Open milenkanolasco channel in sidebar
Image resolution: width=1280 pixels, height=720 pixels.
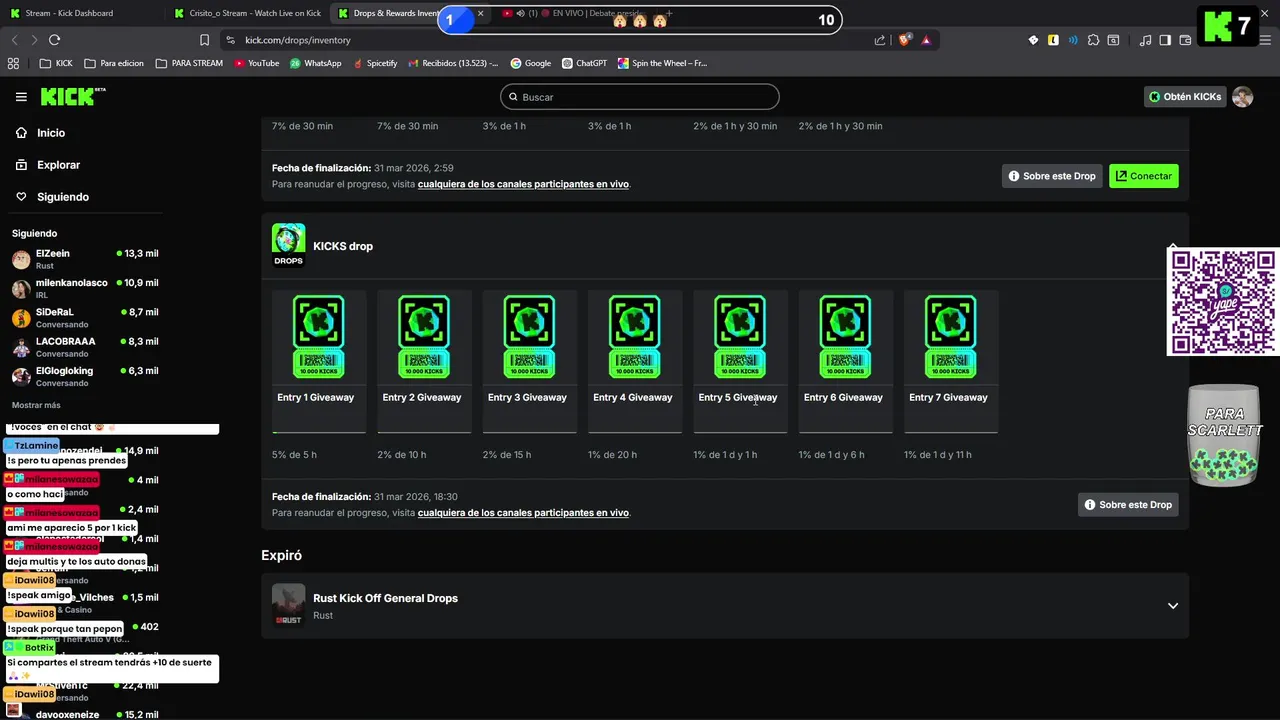(x=85, y=289)
